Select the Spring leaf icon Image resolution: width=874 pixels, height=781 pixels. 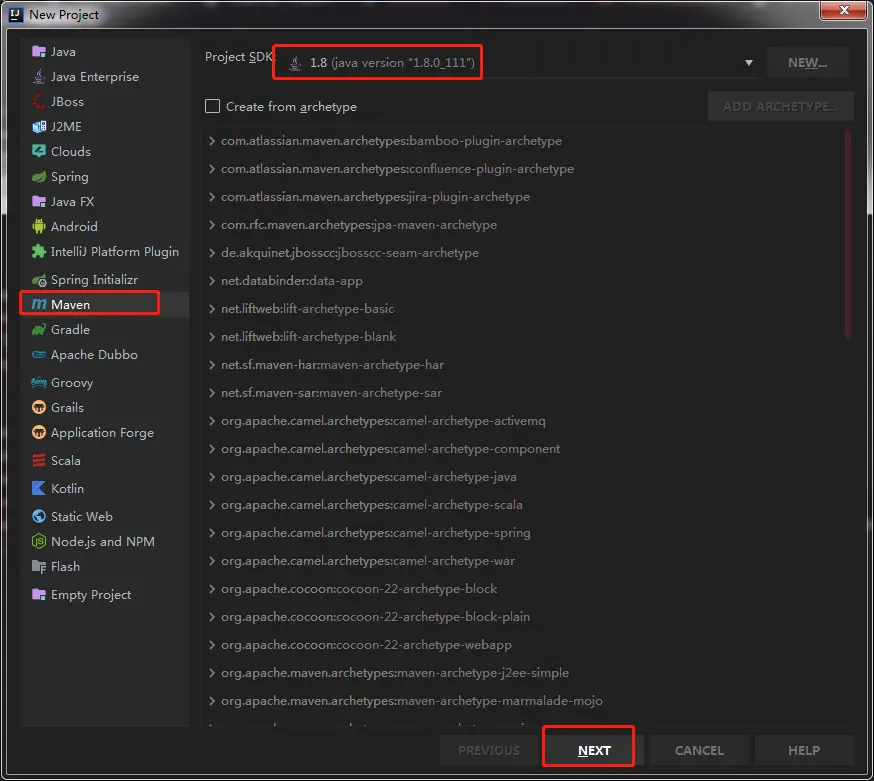pos(38,177)
